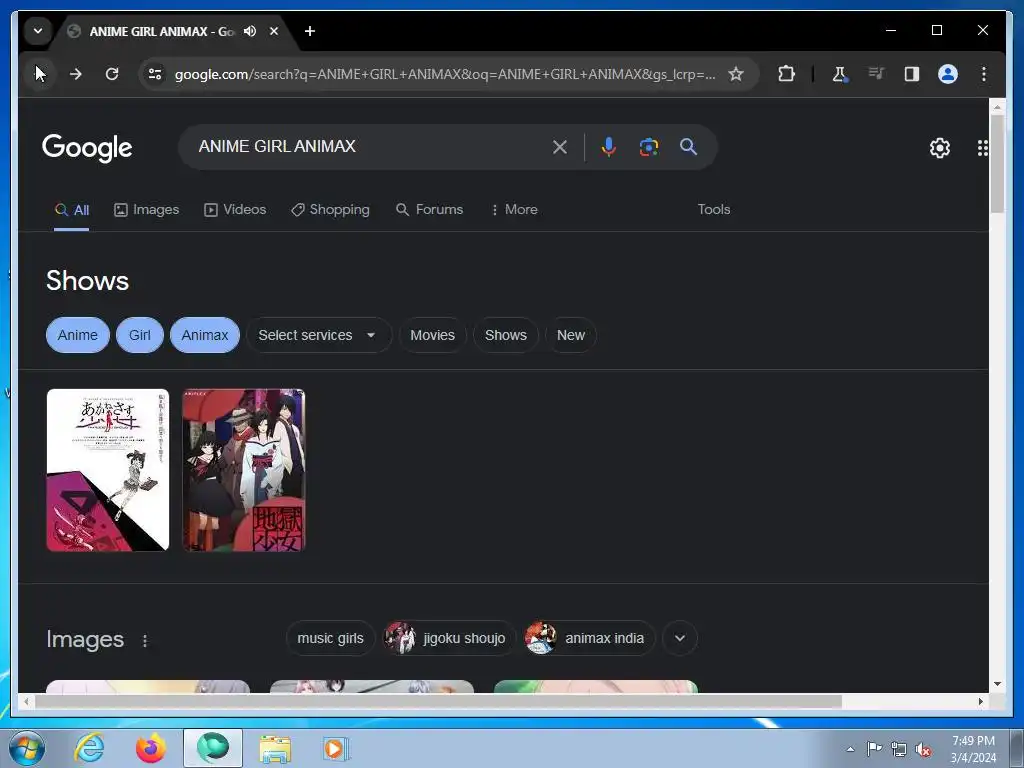Toggle the Movies filter chip
The image size is (1024, 768).
coord(432,335)
